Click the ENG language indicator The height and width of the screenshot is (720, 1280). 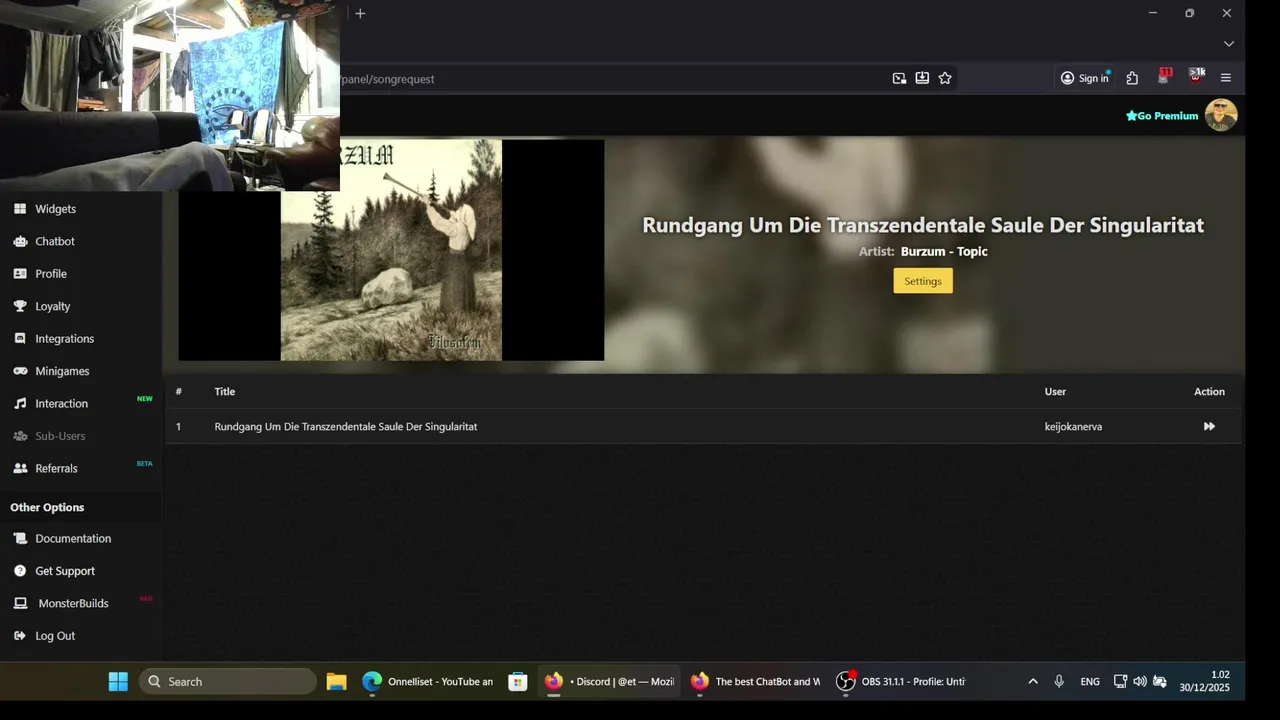tap(1090, 681)
